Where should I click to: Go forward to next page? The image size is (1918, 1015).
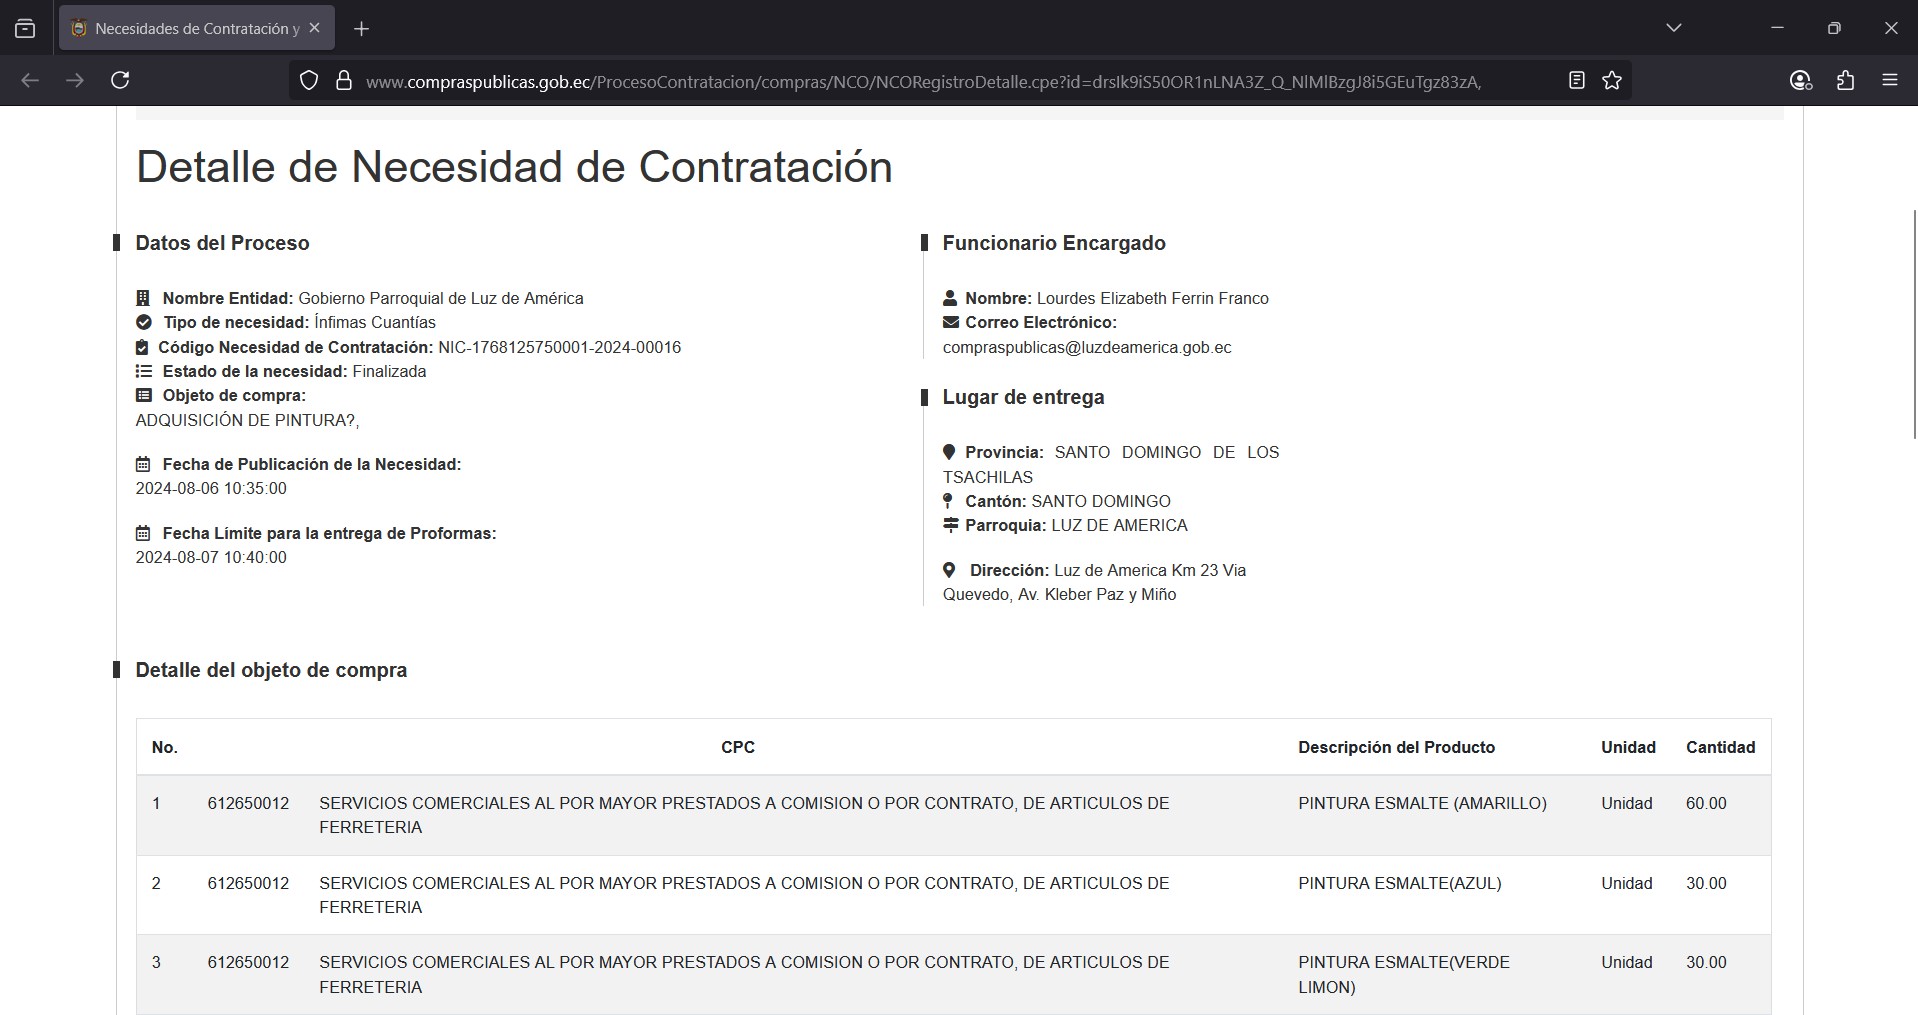pos(75,80)
